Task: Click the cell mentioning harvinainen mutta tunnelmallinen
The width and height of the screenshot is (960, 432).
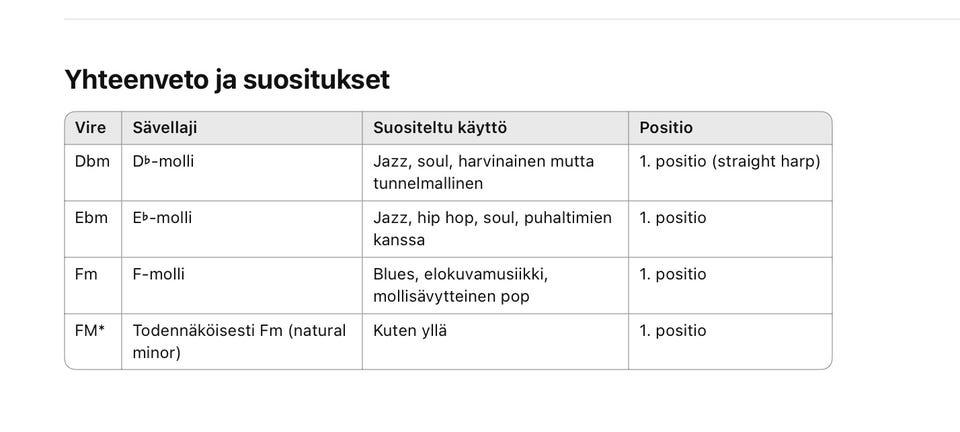Action: [483, 172]
